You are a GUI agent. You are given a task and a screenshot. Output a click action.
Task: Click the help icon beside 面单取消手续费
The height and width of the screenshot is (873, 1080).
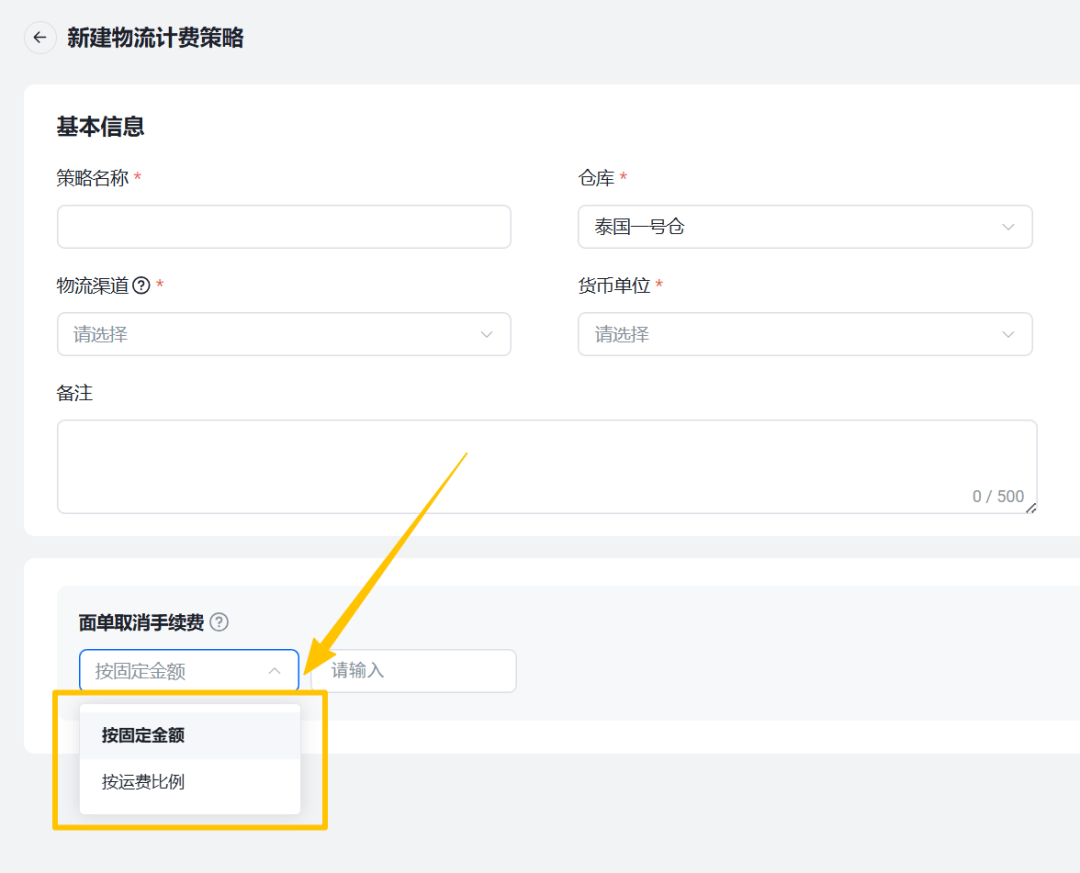pos(219,623)
